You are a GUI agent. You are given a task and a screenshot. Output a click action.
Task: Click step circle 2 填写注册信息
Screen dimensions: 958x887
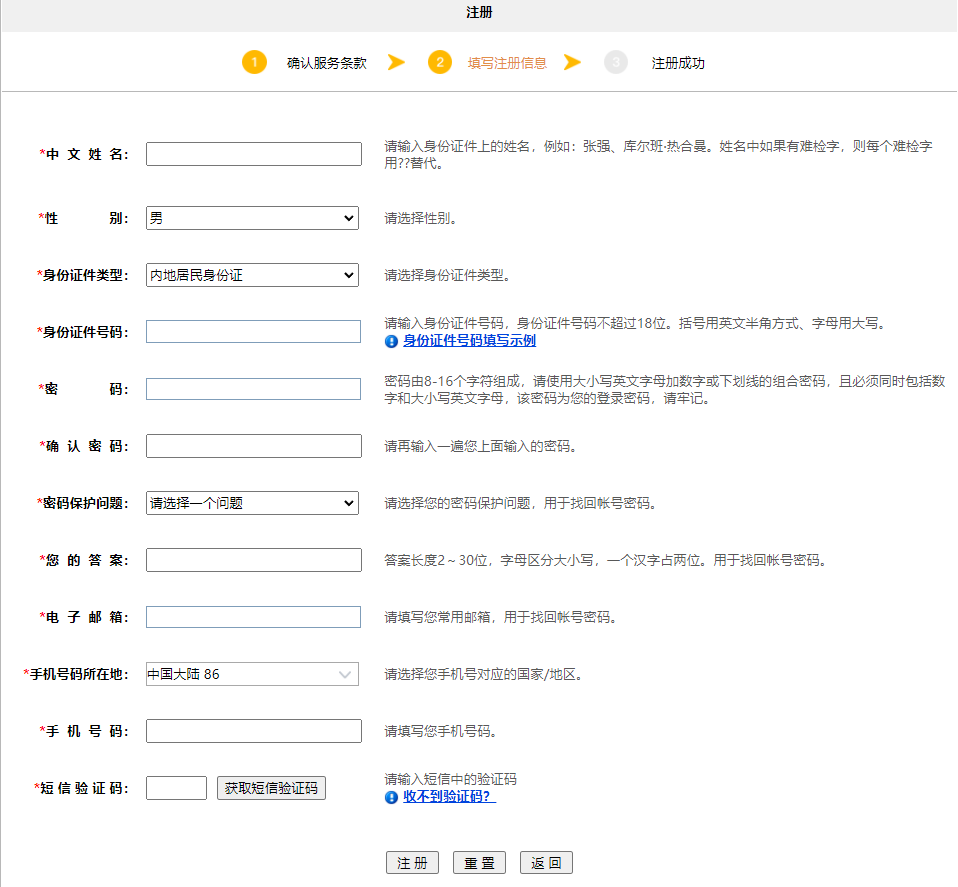(x=438, y=61)
